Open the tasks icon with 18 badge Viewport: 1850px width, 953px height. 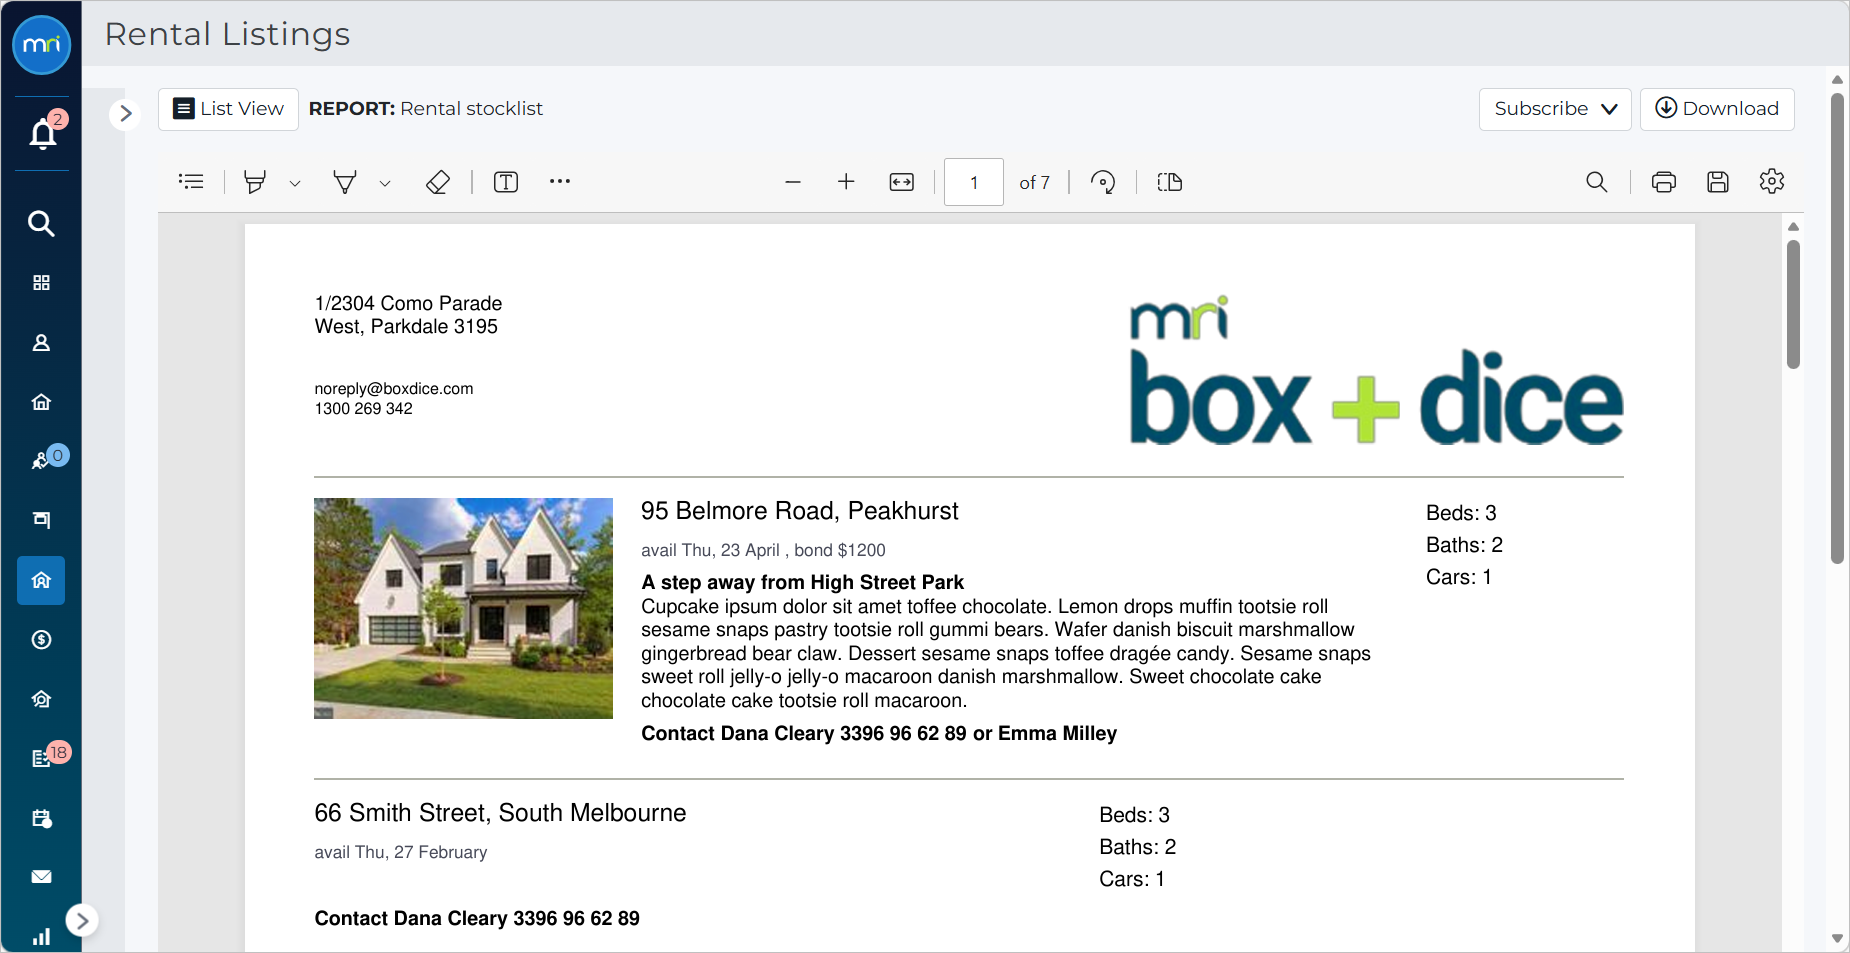coord(43,757)
